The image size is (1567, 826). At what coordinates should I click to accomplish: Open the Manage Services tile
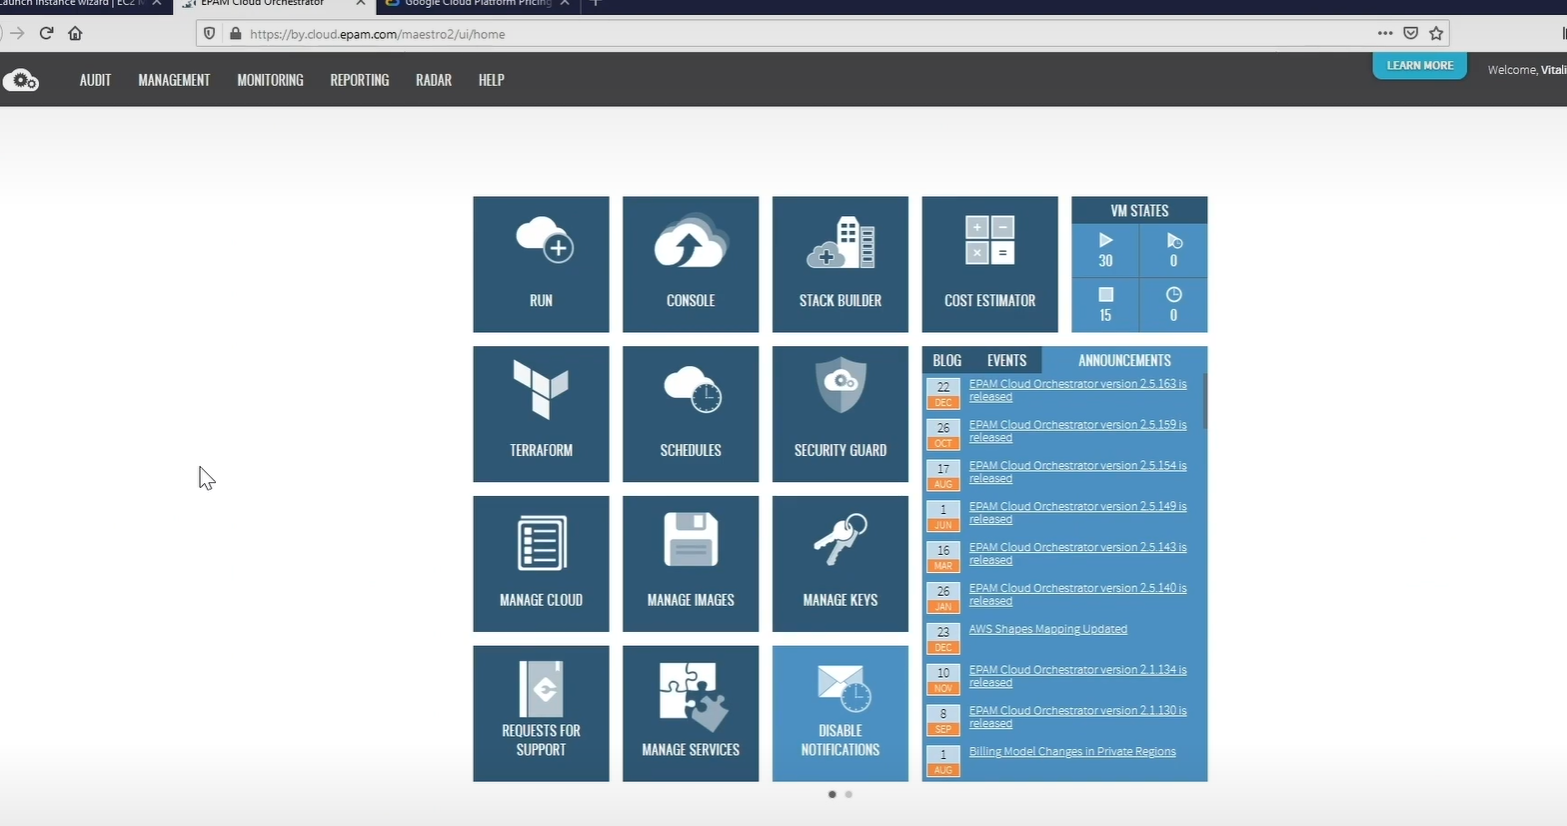click(691, 713)
